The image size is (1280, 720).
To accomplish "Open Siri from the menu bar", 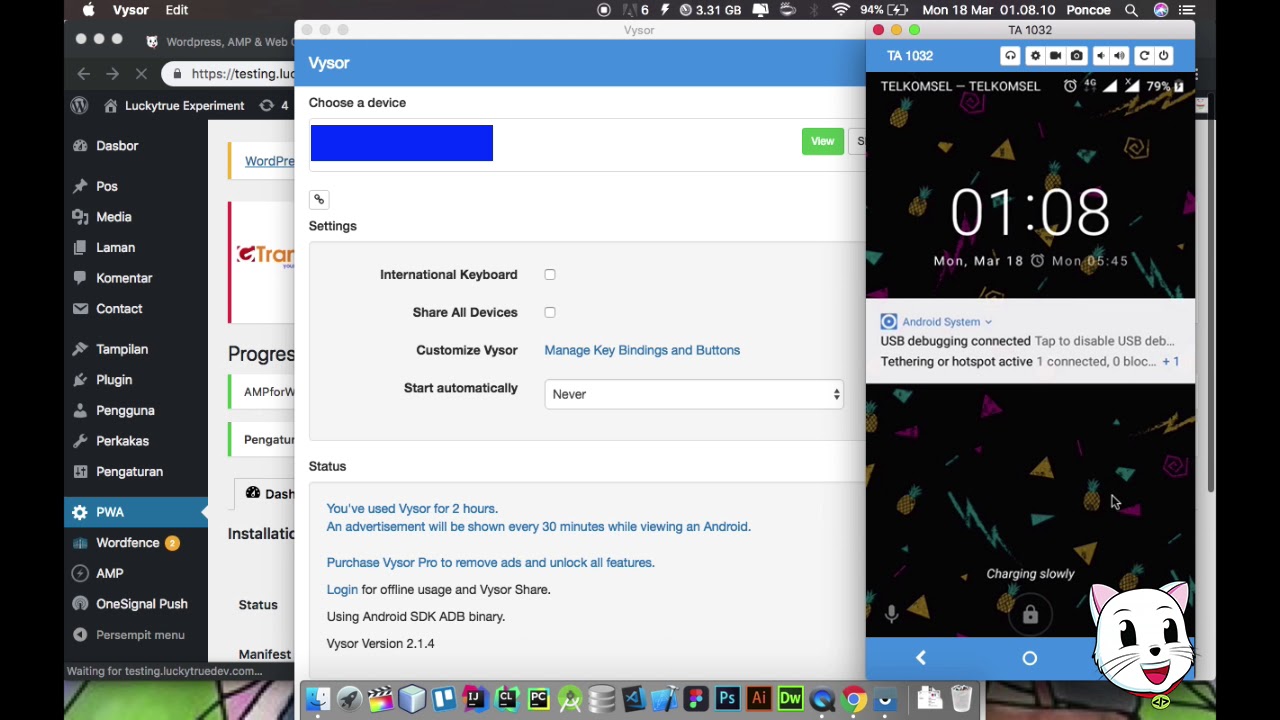I will 1161,10.
